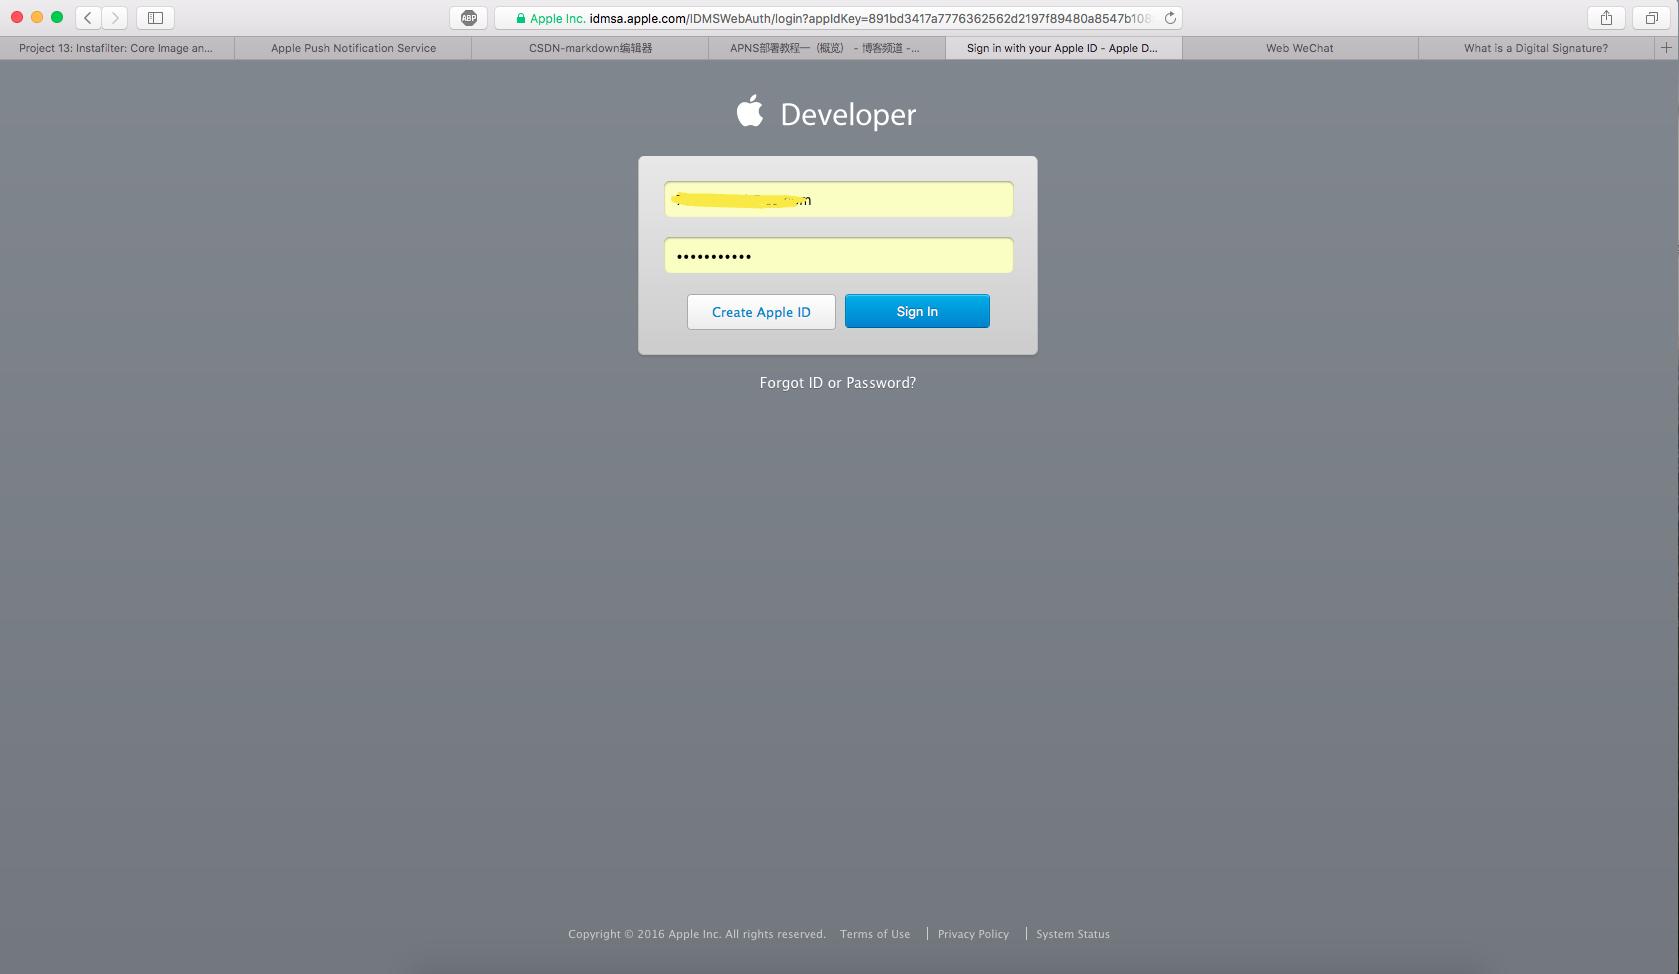Click the idmsa.apple.com address bar
This screenshot has width=1679, height=974.
(x=838, y=18)
